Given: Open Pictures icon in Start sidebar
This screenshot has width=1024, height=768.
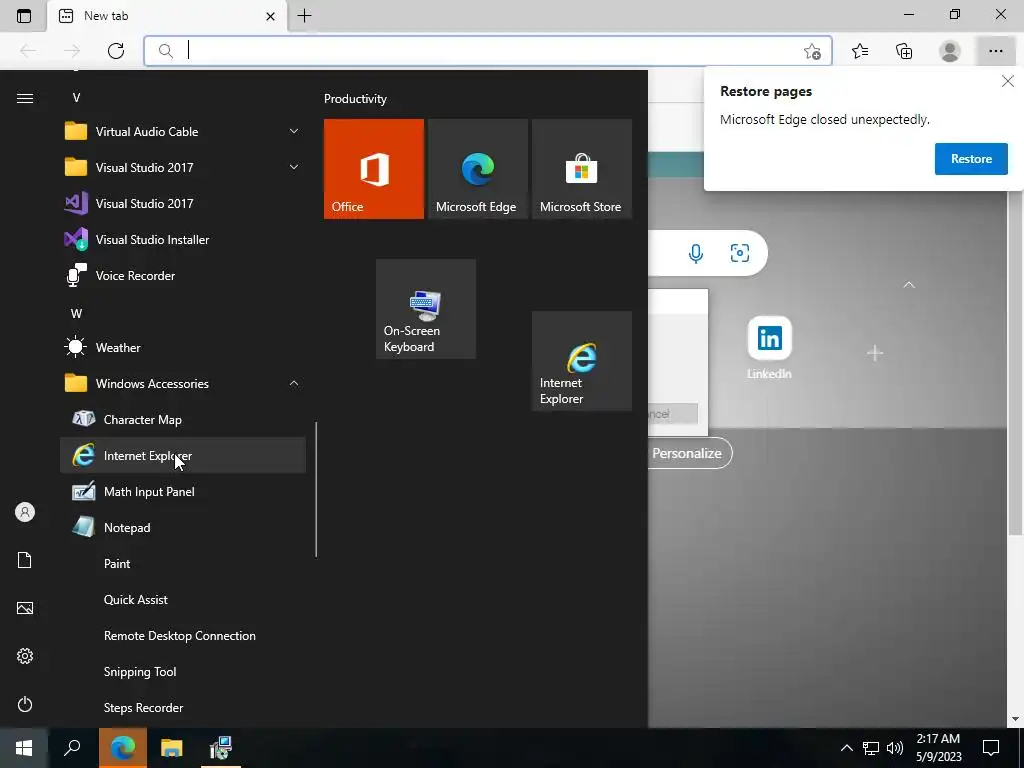Looking at the screenshot, I should [25, 608].
